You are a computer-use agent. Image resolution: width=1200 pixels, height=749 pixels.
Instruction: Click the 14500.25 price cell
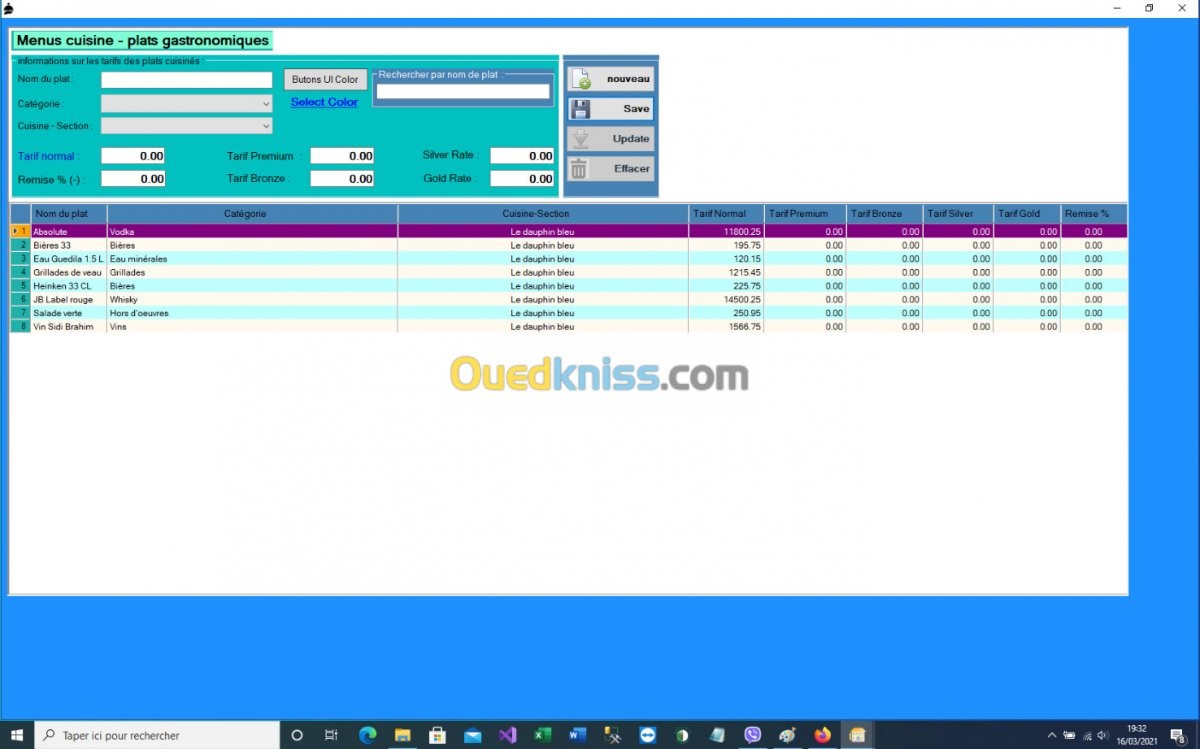point(726,299)
